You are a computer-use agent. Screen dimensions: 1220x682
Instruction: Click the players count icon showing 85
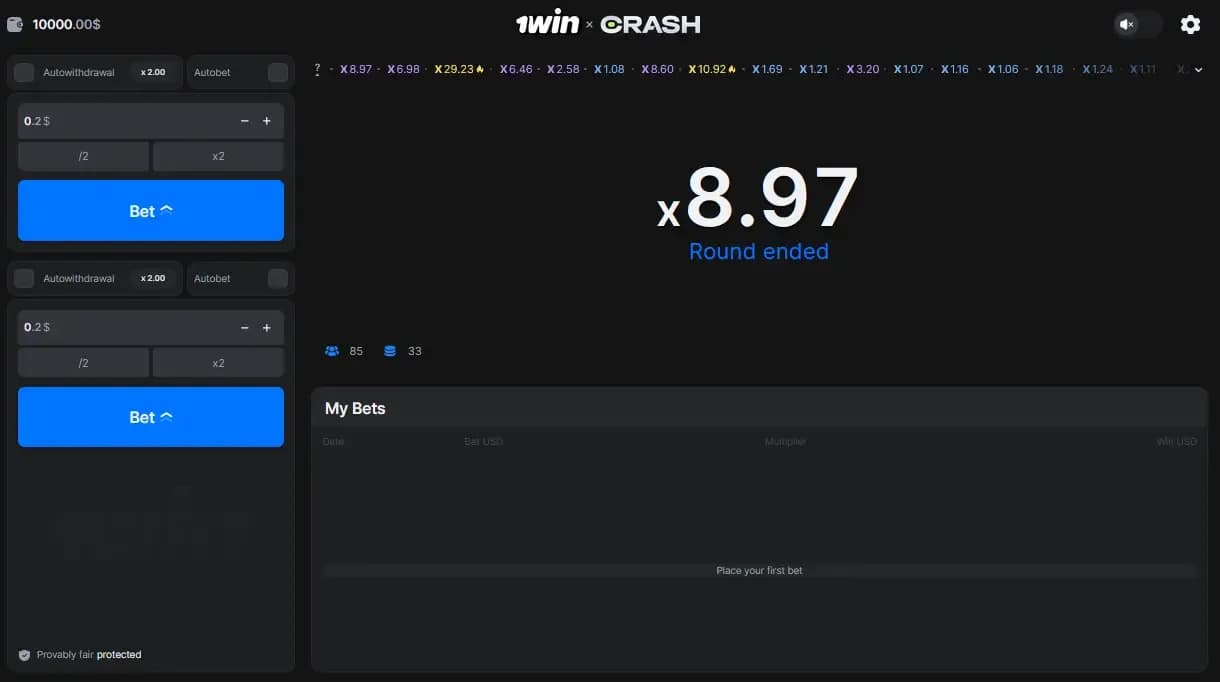(x=332, y=351)
